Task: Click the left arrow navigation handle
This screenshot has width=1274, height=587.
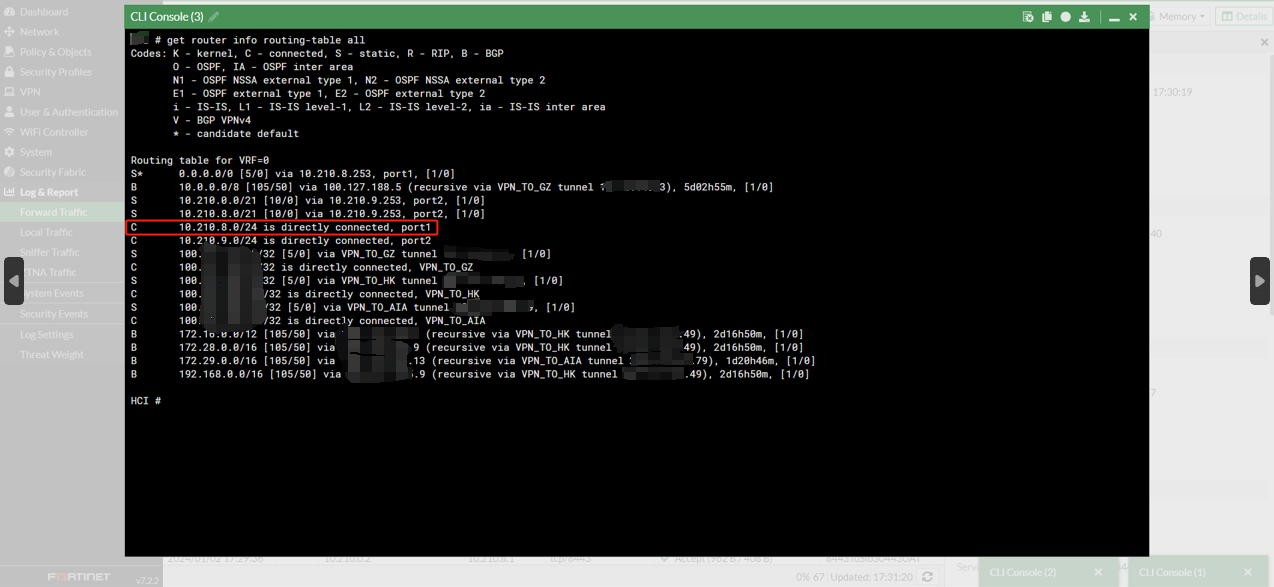Action: coord(14,282)
